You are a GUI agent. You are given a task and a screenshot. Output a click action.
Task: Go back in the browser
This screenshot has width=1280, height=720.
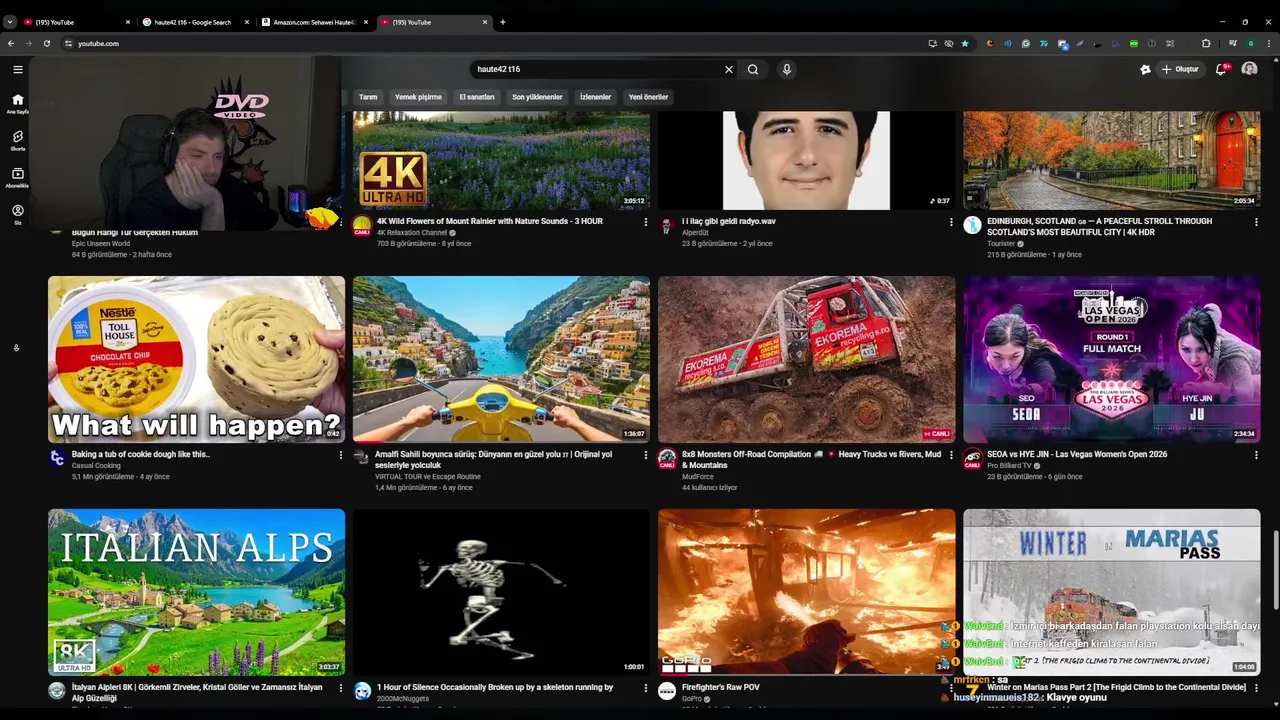[x=11, y=43]
